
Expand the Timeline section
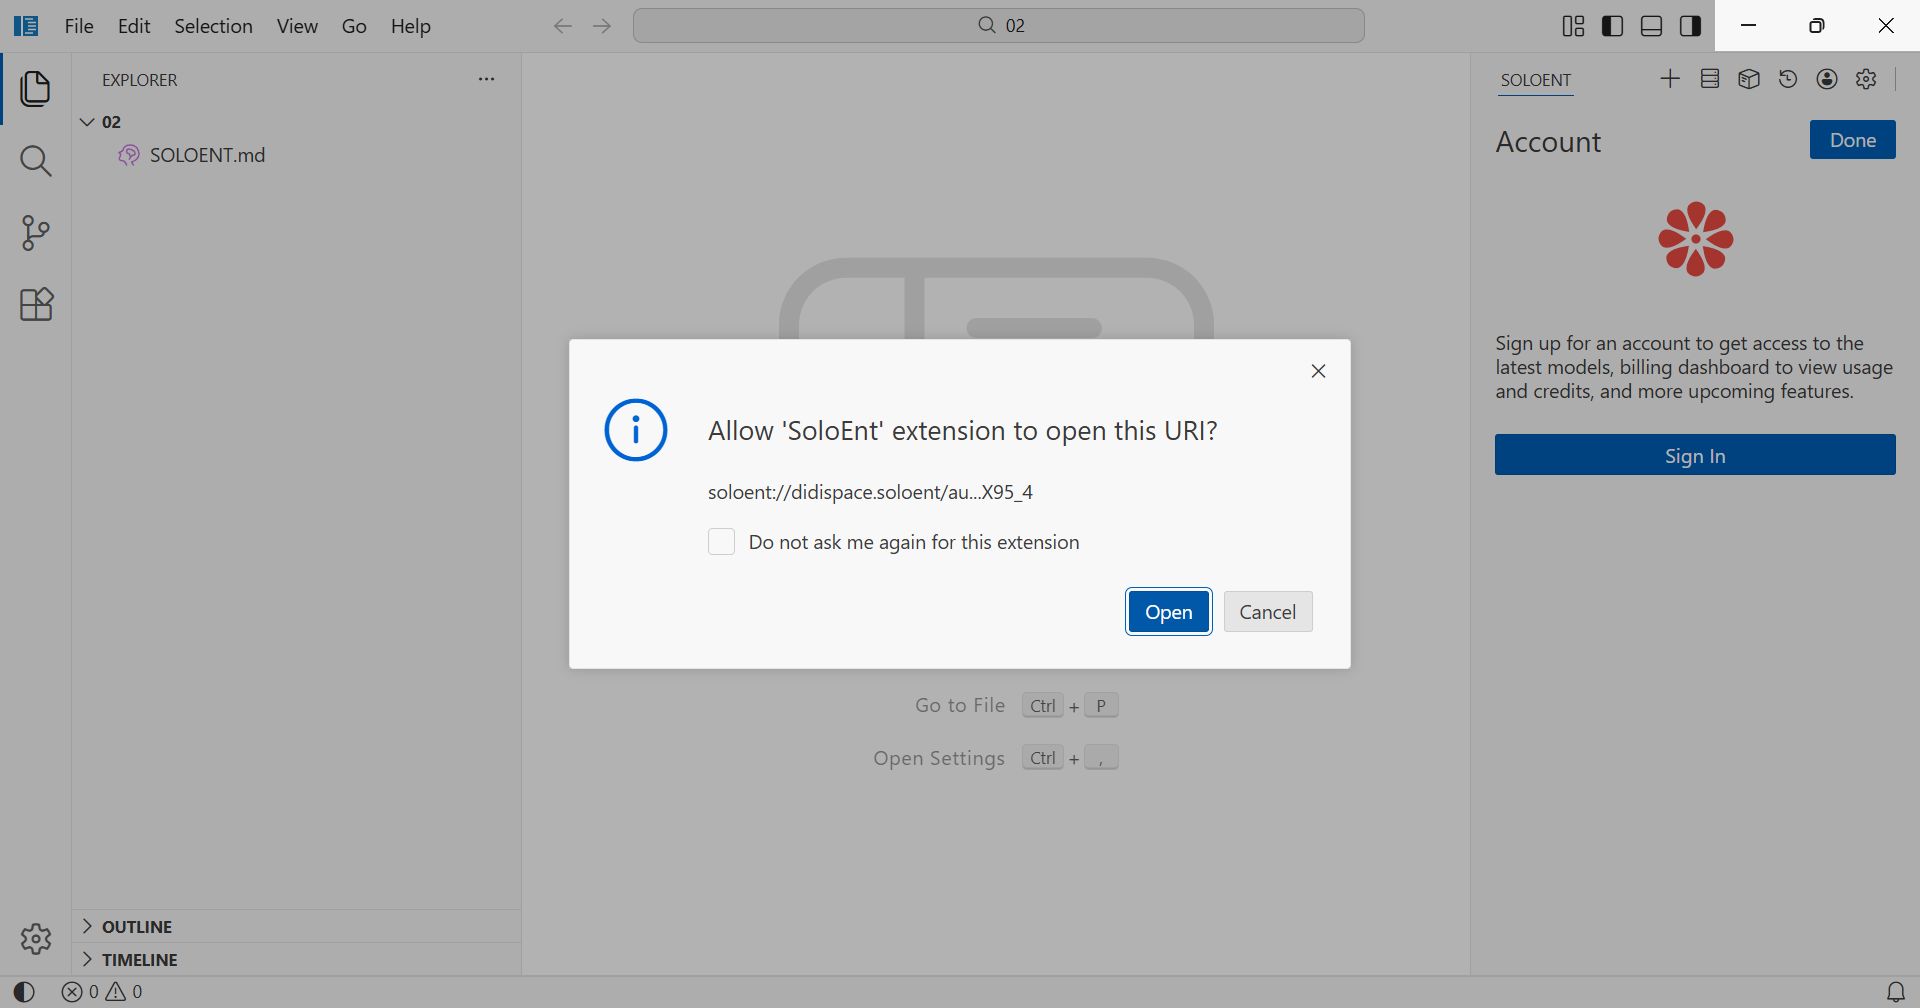coord(296,960)
